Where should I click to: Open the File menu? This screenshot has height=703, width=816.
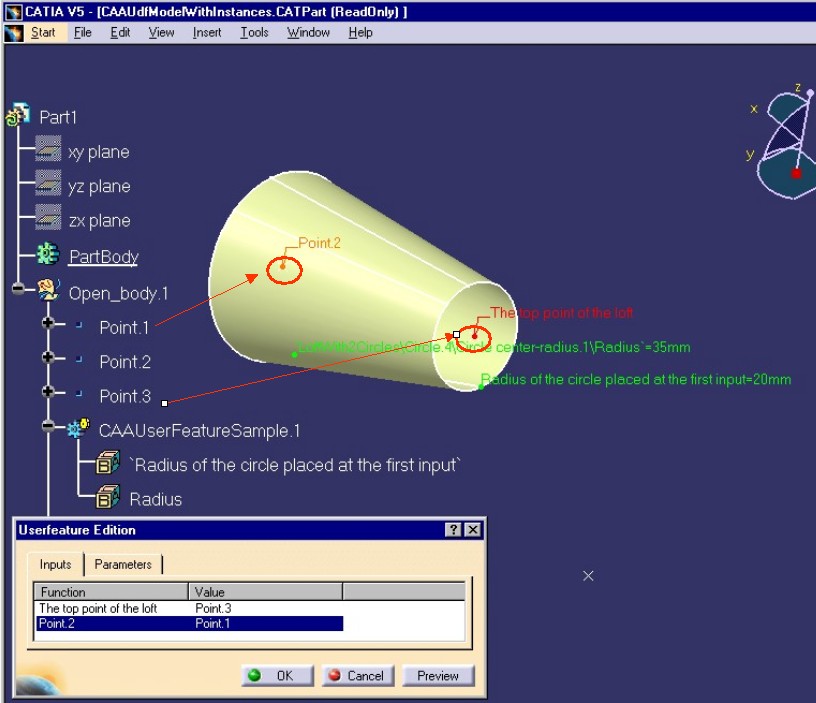(83, 33)
